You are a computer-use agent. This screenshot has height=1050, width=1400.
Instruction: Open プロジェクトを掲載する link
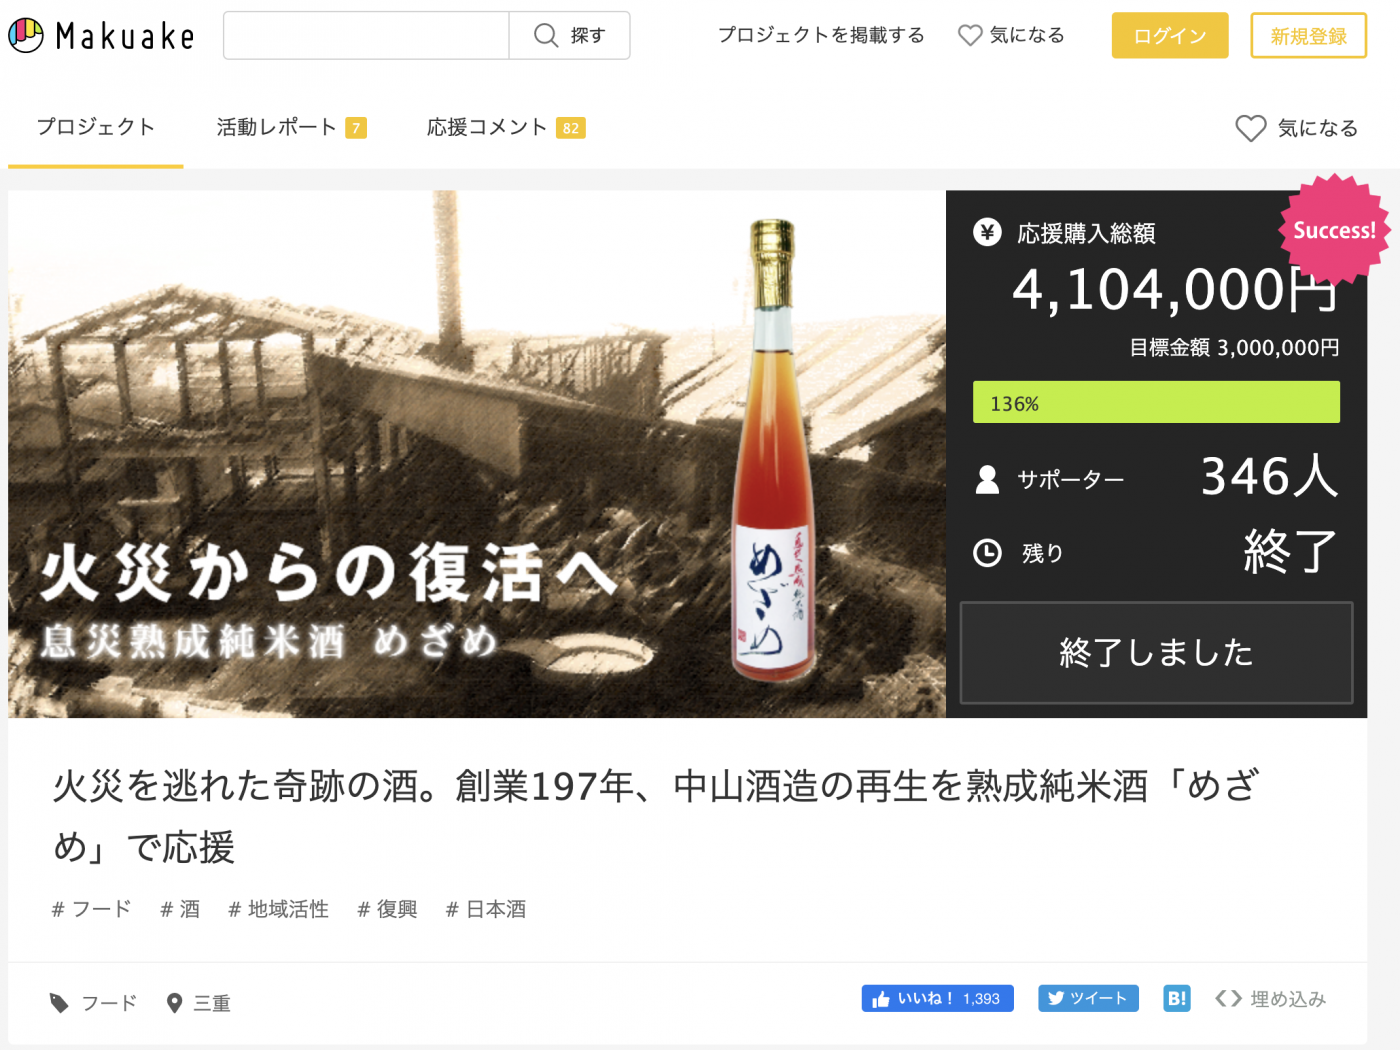pos(821,35)
